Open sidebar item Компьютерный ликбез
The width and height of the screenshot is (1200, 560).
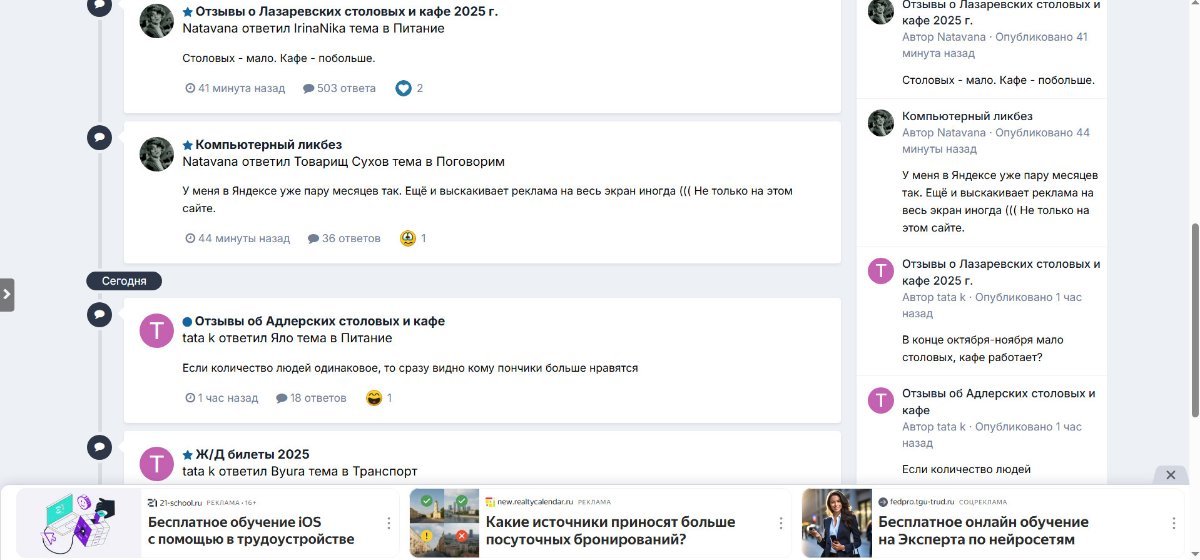967,116
